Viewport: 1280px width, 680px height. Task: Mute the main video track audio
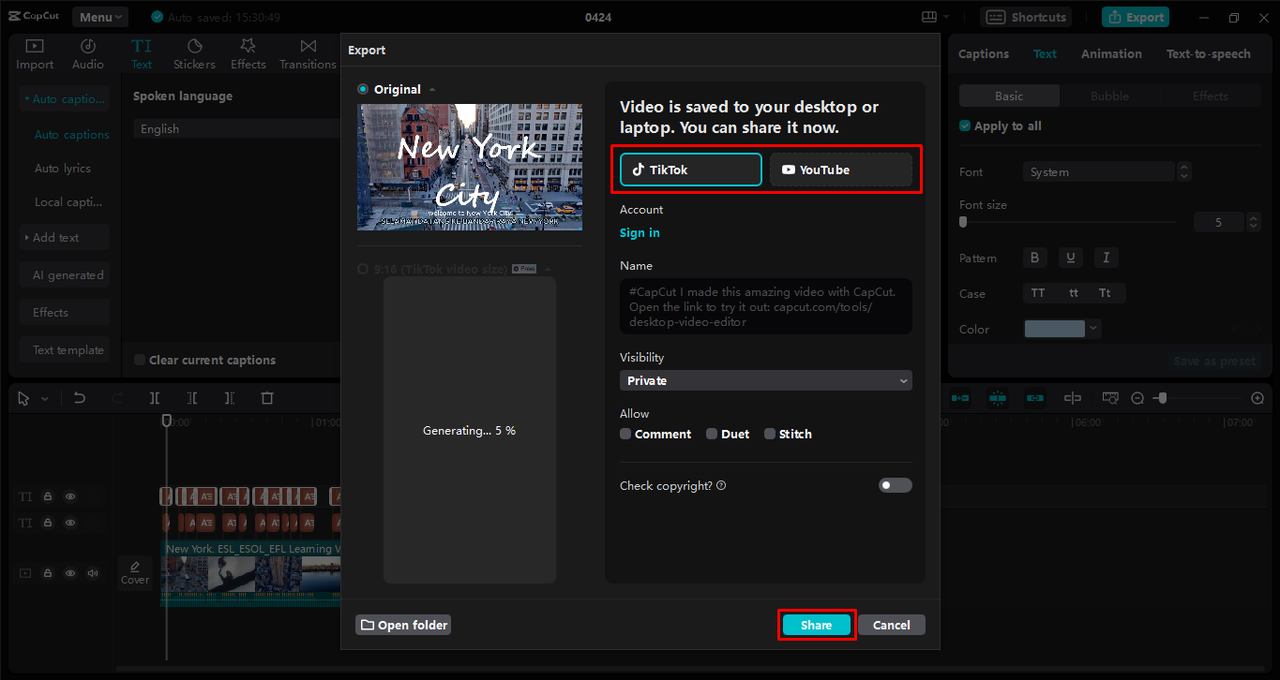click(93, 573)
